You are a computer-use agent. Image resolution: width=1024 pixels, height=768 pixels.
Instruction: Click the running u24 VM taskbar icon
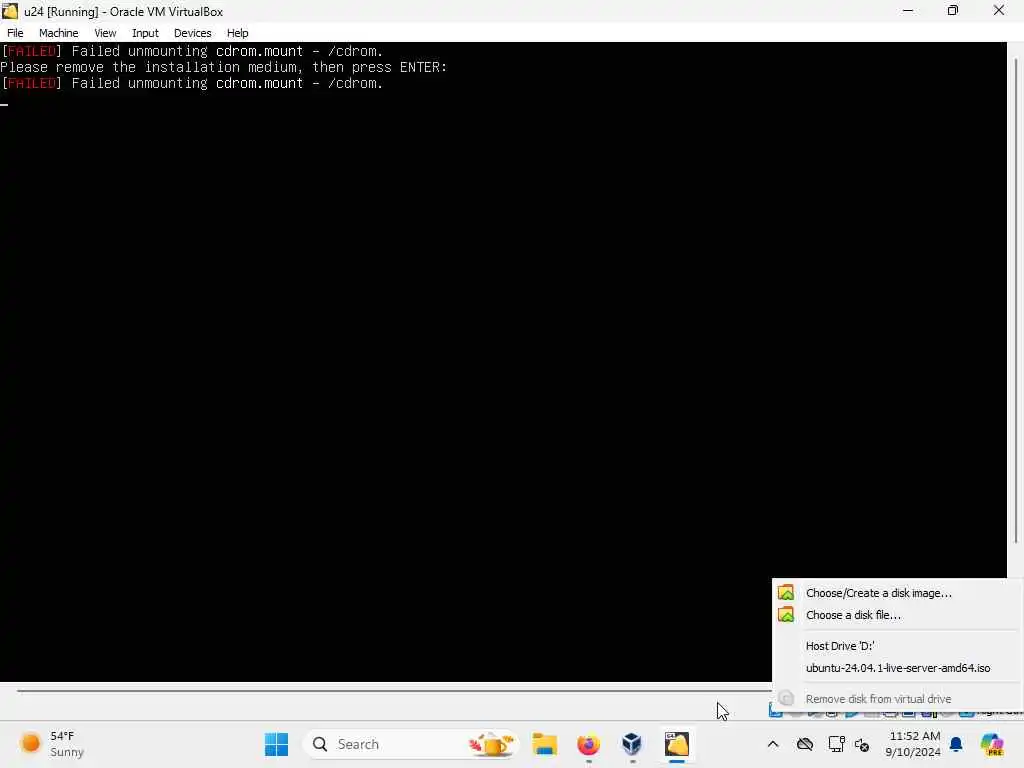[x=677, y=744]
